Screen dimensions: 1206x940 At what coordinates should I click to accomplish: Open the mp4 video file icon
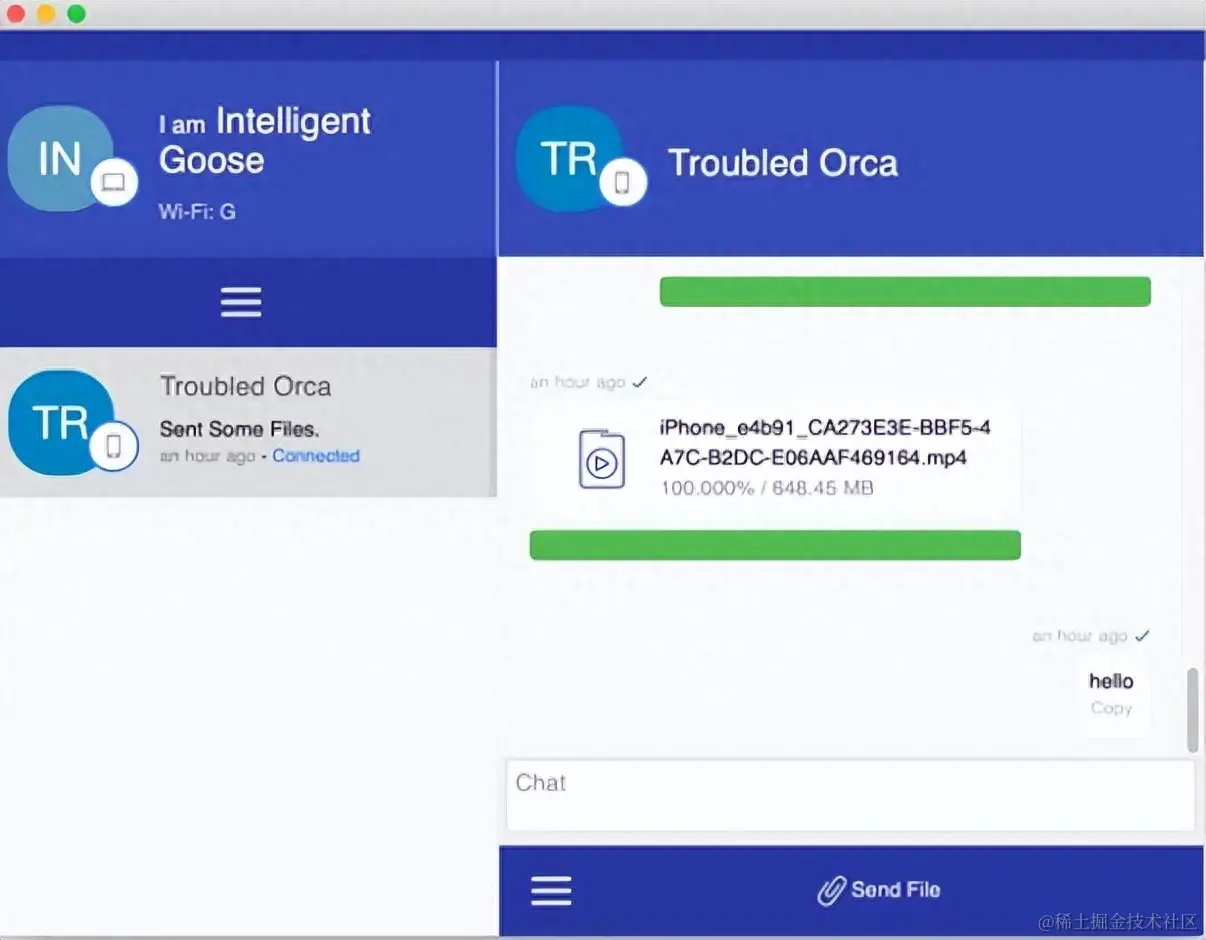(602, 459)
